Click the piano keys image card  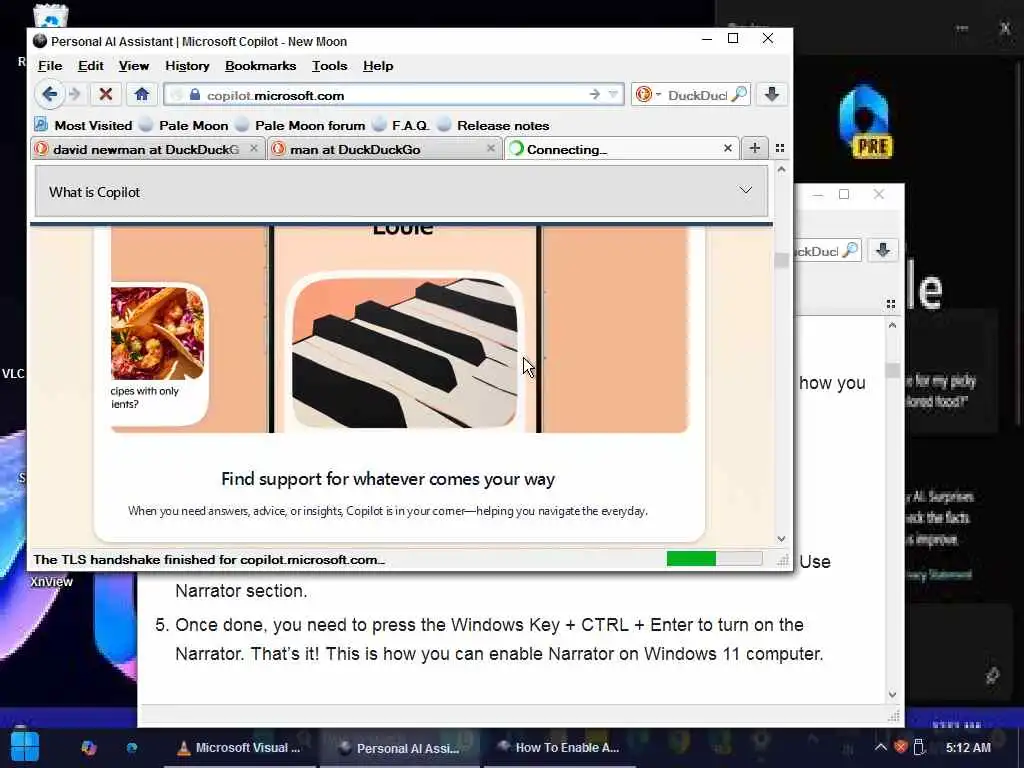point(405,354)
